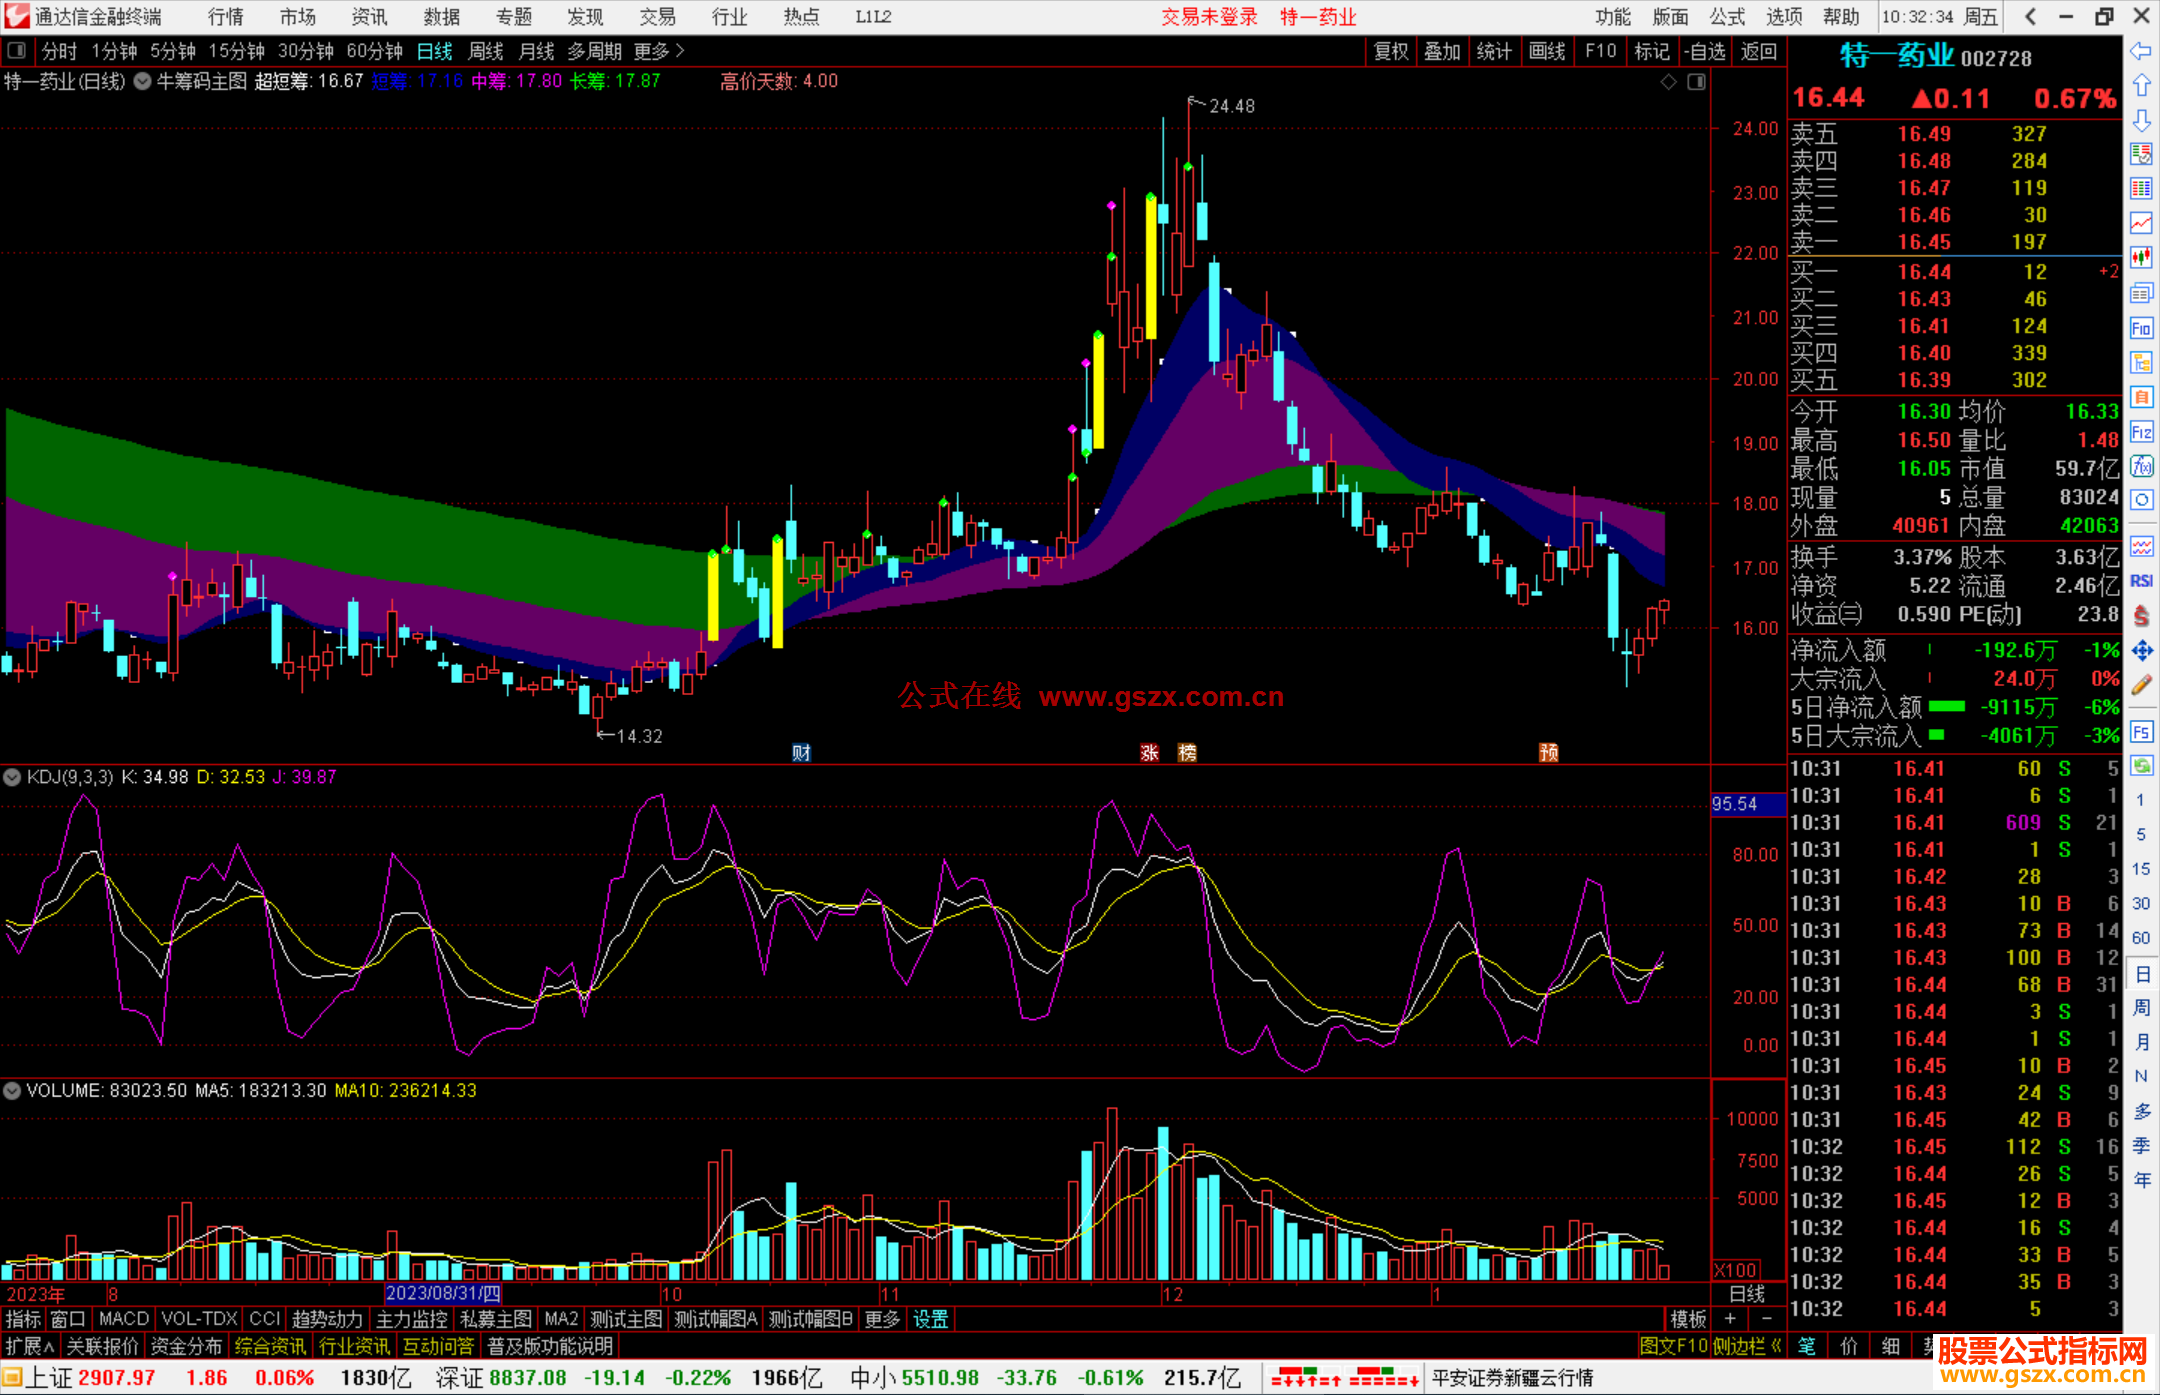Click the four-way move arrows icon
This screenshot has width=2160, height=1395.
2141,651
